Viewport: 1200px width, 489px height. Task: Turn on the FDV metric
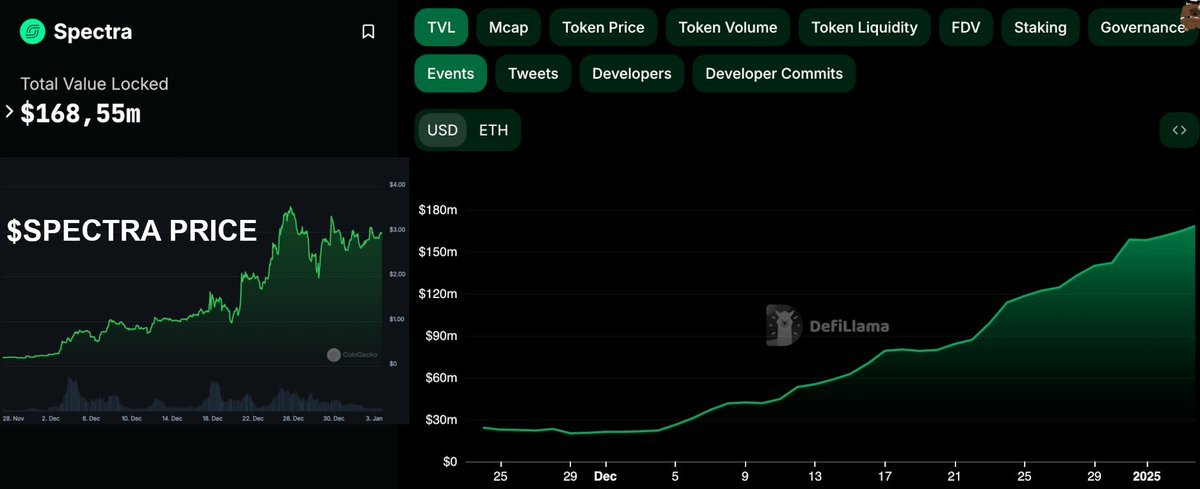[966, 28]
